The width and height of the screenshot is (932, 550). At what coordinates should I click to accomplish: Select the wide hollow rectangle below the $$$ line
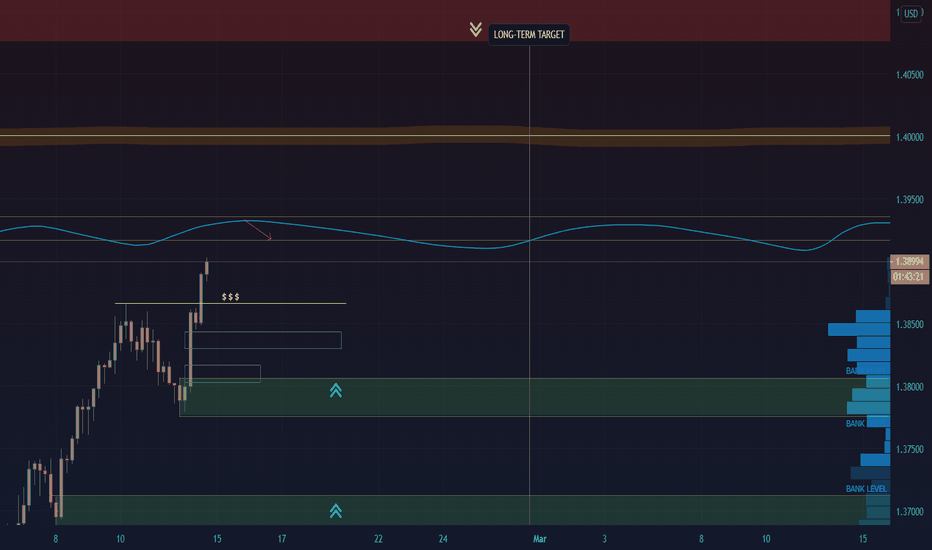pos(263,340)
